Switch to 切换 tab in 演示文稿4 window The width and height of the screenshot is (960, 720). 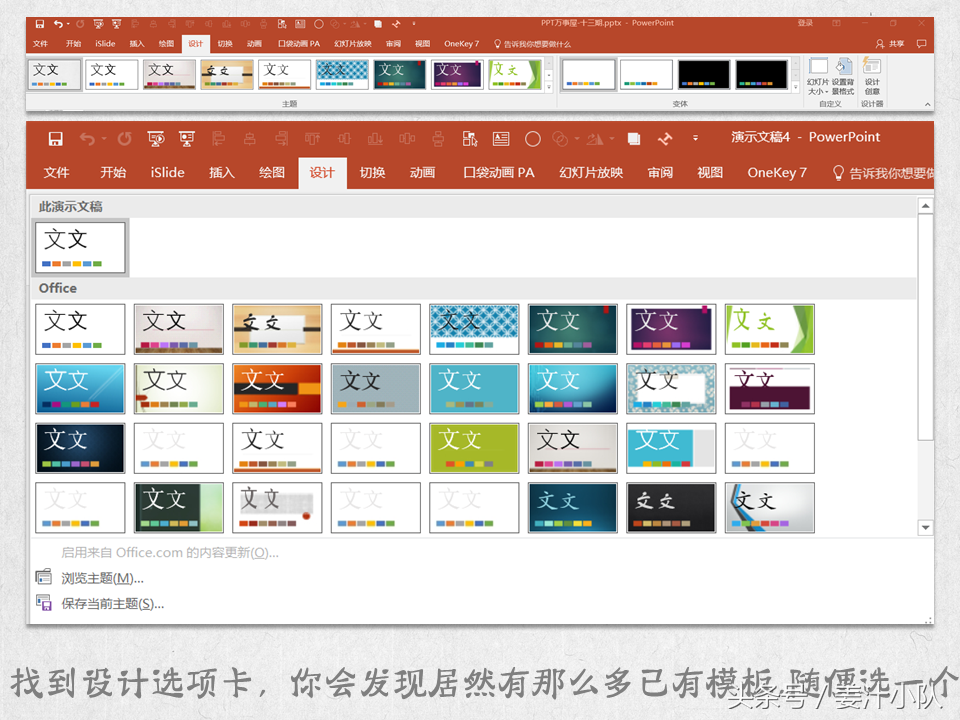372,173
